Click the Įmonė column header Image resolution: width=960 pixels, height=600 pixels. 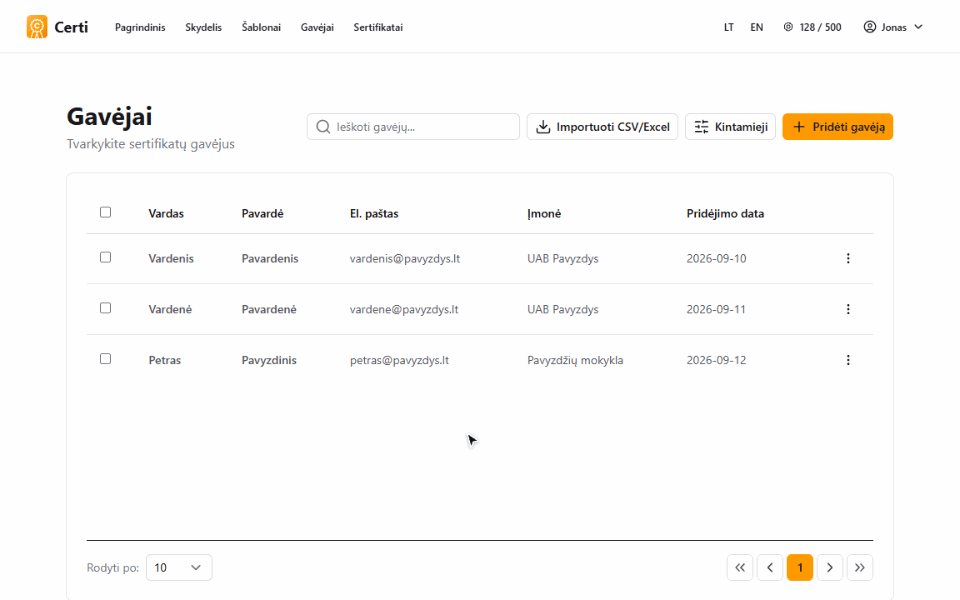[544, 214]
